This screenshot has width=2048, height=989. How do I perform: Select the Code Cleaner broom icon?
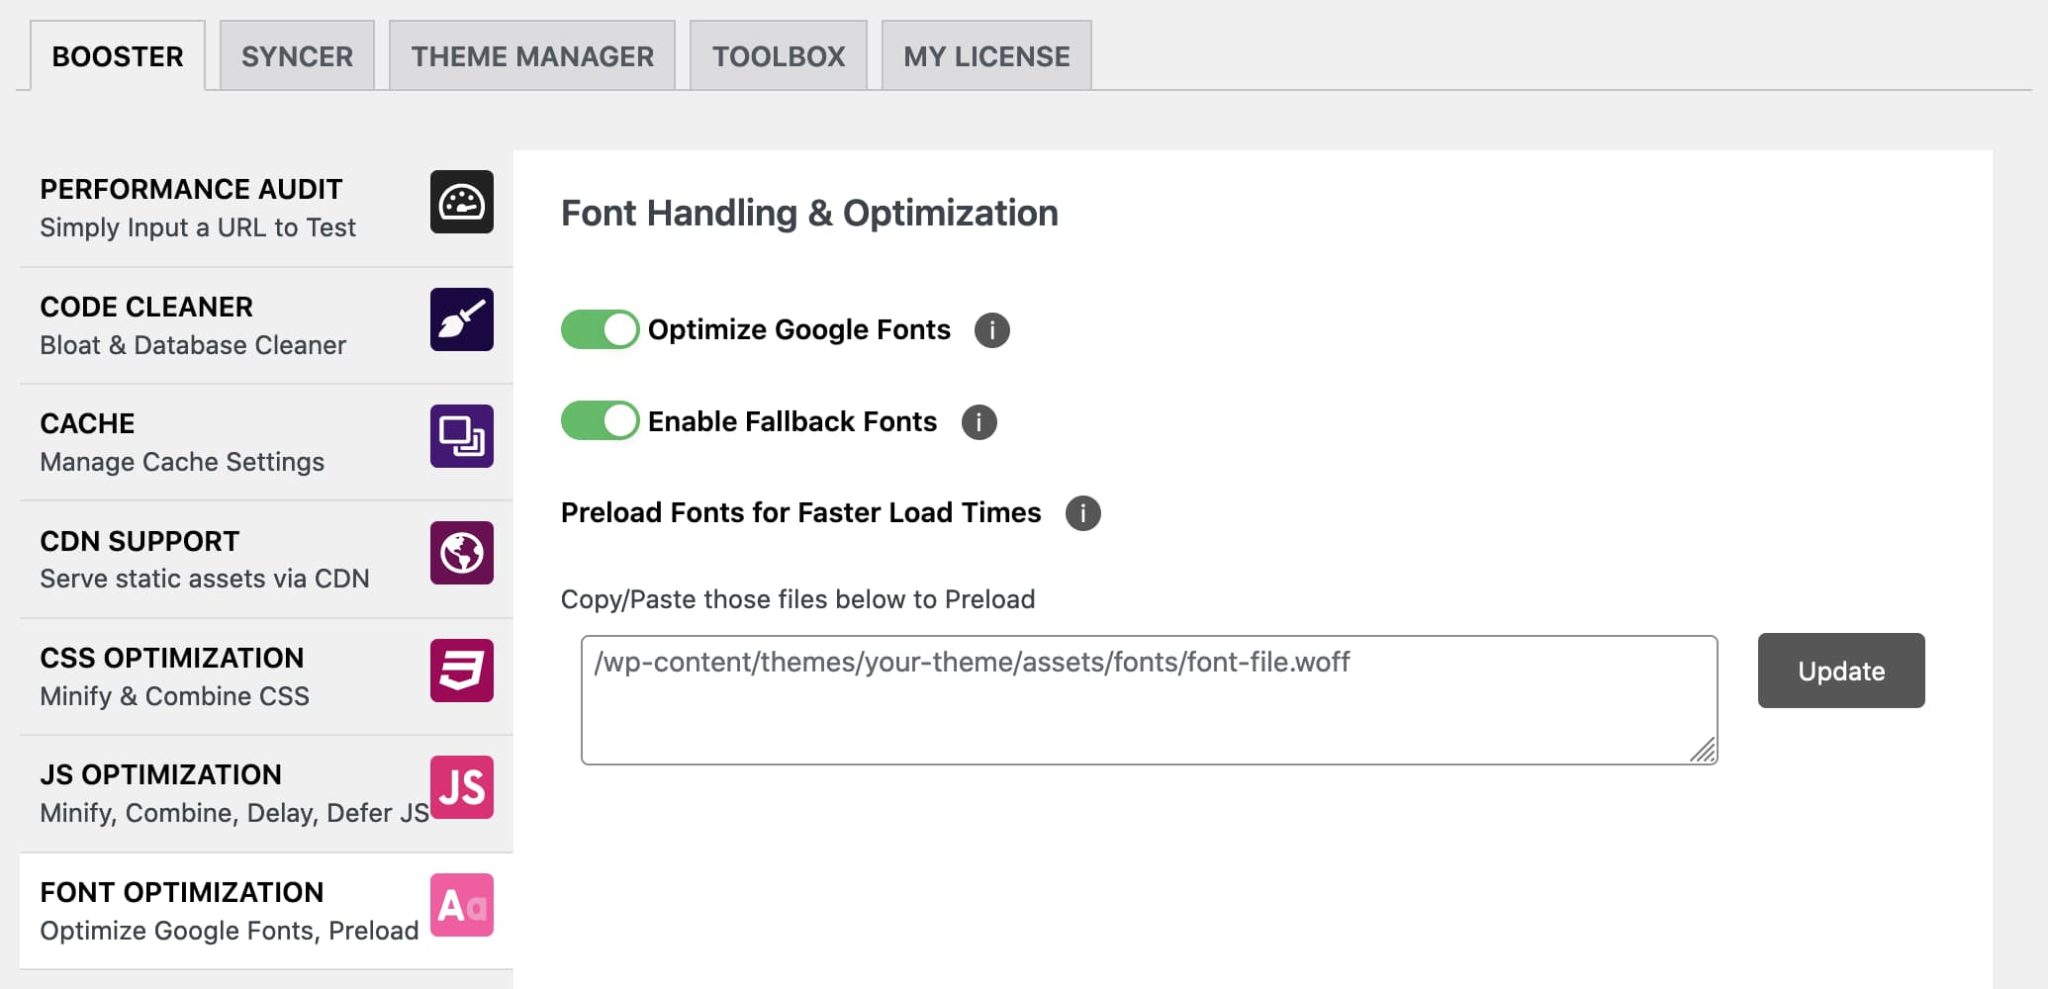coord(461,322)
